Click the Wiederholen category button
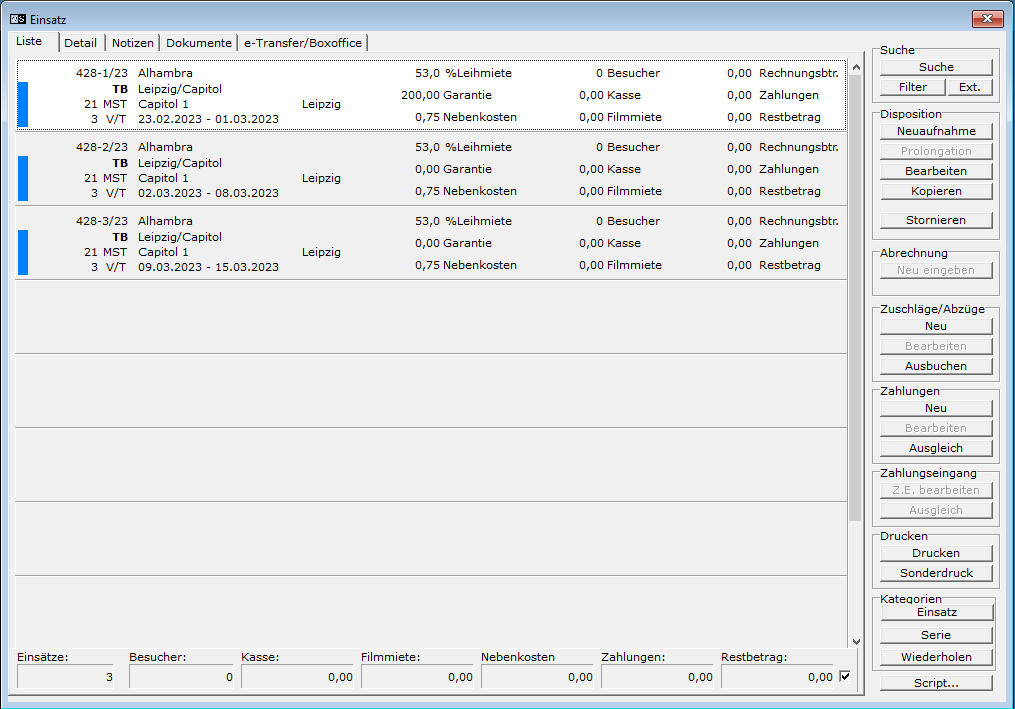This screenshot has height=709, width=1015. point(936,657)
